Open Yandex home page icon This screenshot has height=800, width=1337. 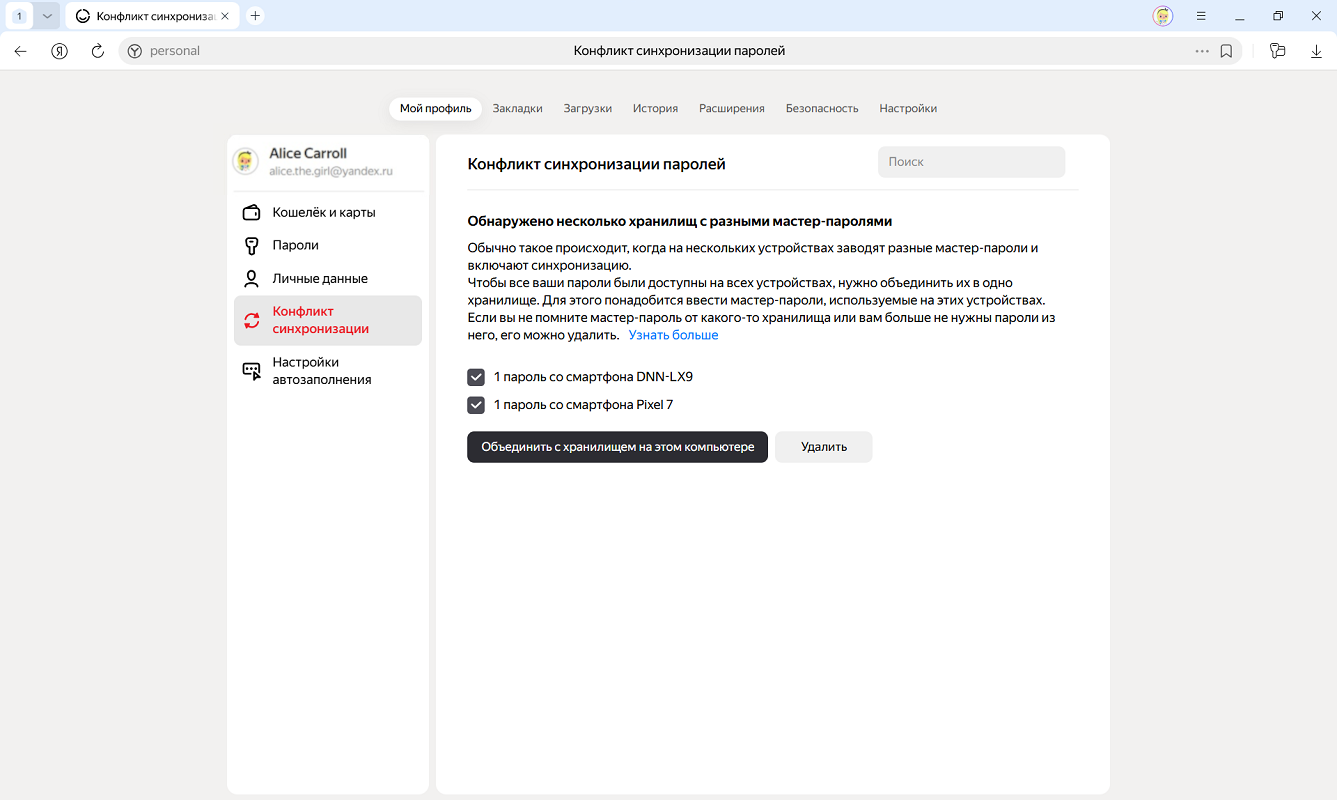coord(59,51)
